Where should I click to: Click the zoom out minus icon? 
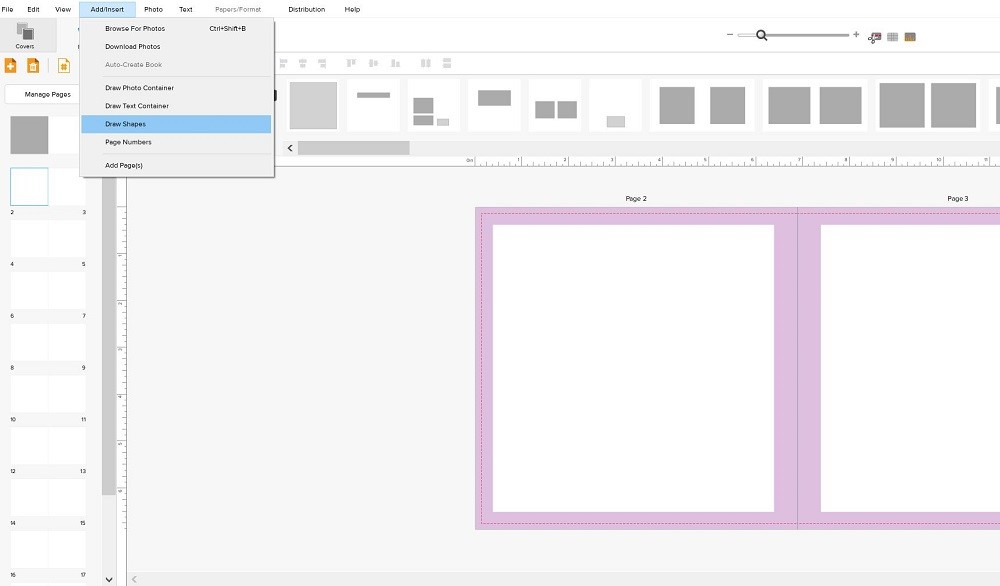(728, 34)
